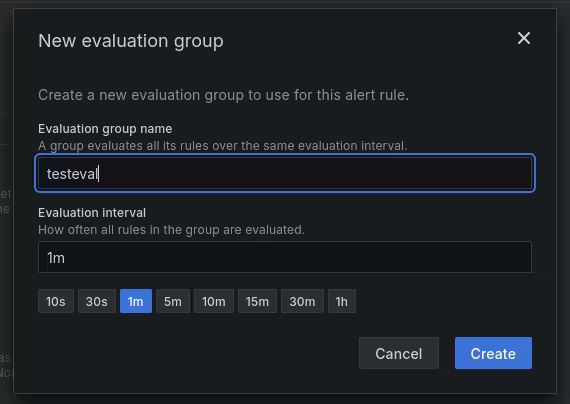
Task: Pick the 5m evaluation interval
Action: pos(173,301)
